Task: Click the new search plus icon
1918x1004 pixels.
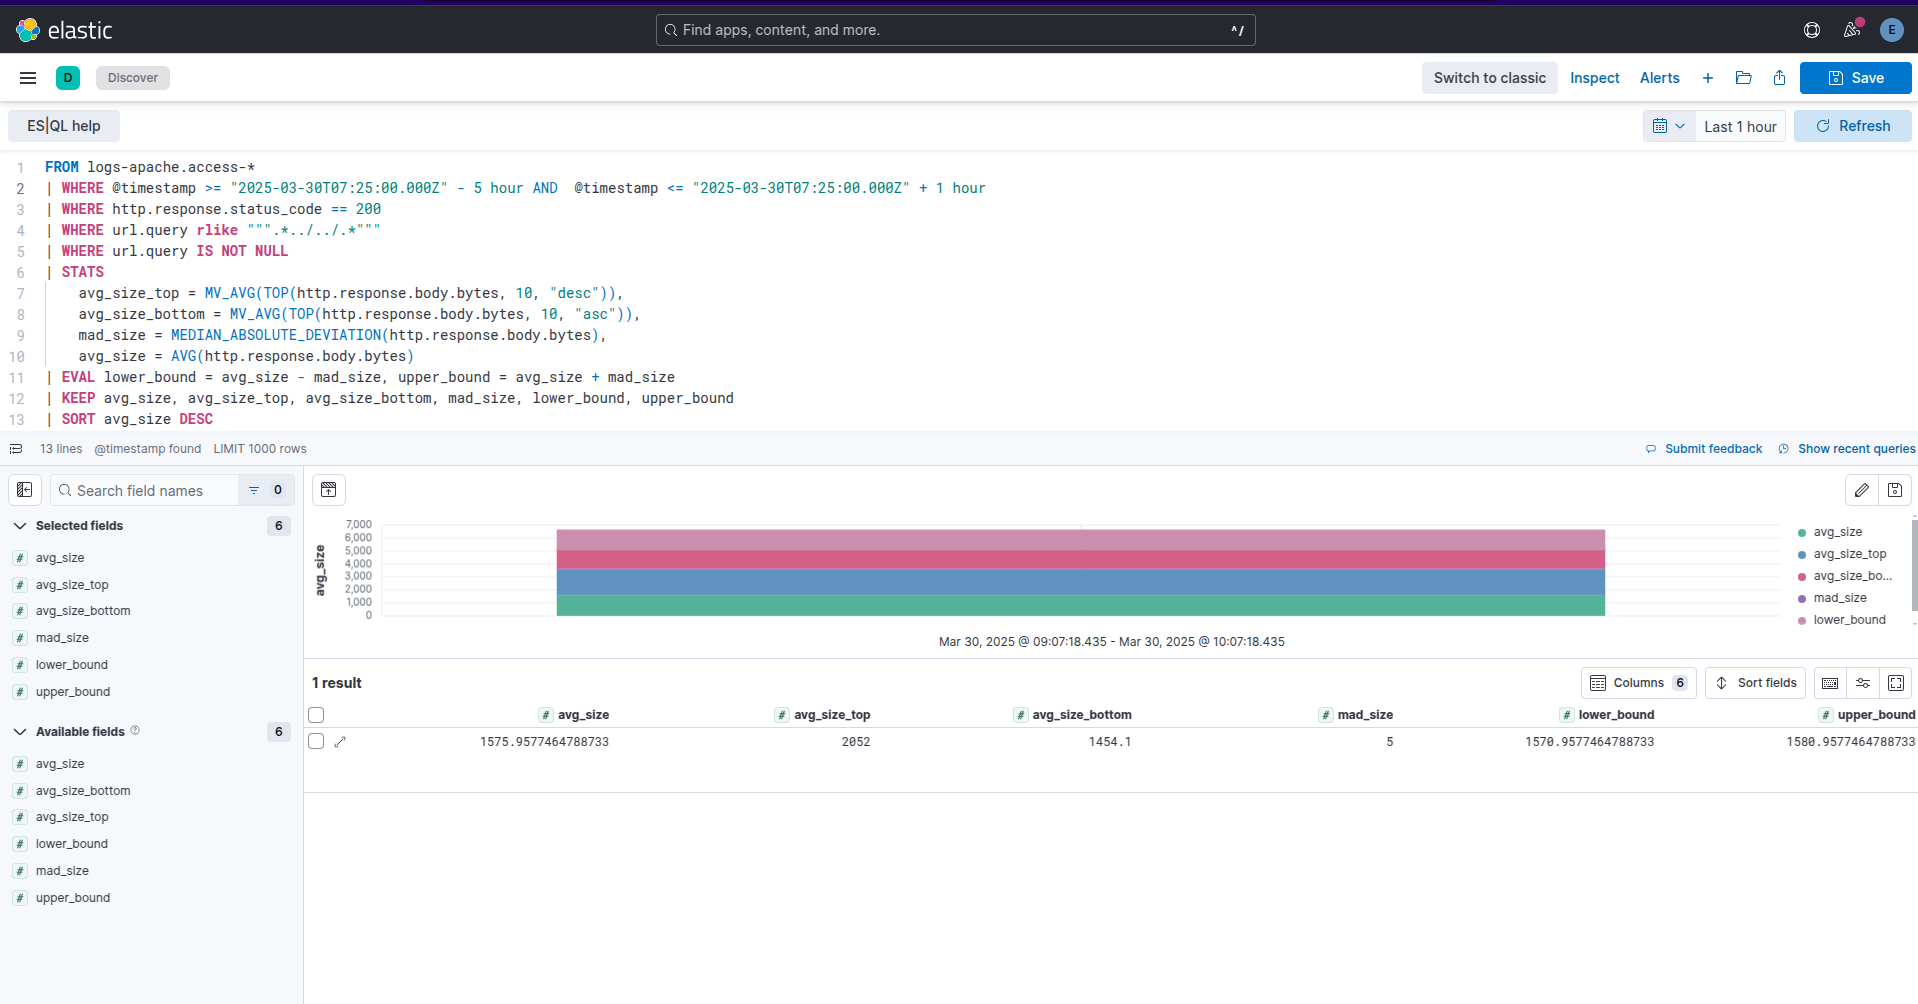Action: point(1708,78)
